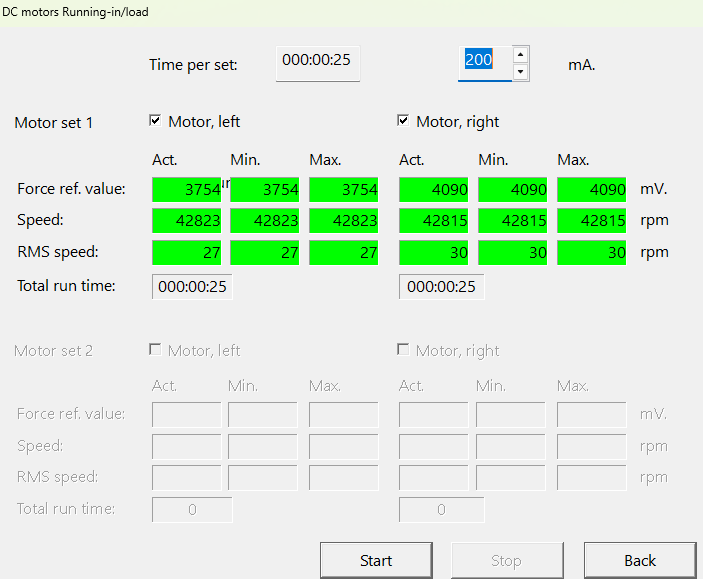The width and height of the screenshot is (703, 579).
Task: Increase the mA value with up arrow
Action: pos(520,55)
